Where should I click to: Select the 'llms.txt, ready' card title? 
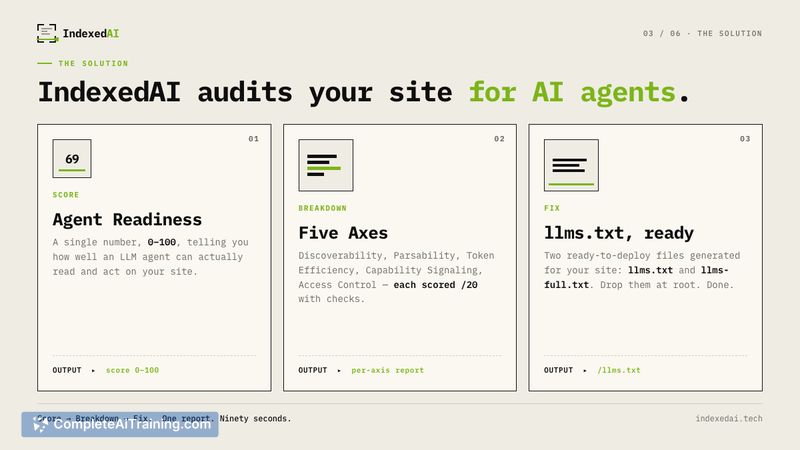[x=618, y=233]
